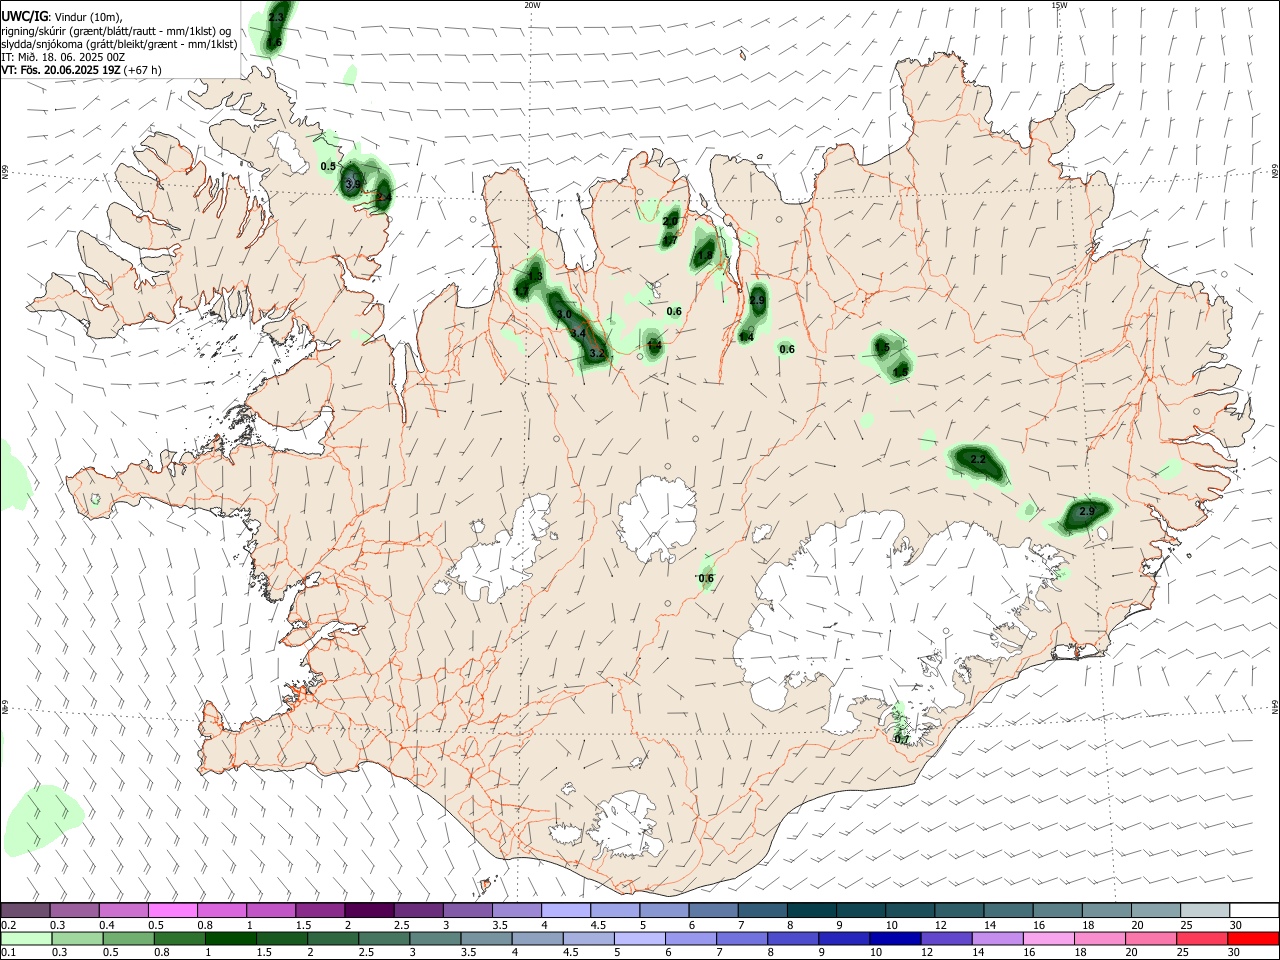The width and height of the screenshot is (1280, 960).
Task: Select the lilac swatch between 14 and 16 in the bottom legend row
Action: 998,938
